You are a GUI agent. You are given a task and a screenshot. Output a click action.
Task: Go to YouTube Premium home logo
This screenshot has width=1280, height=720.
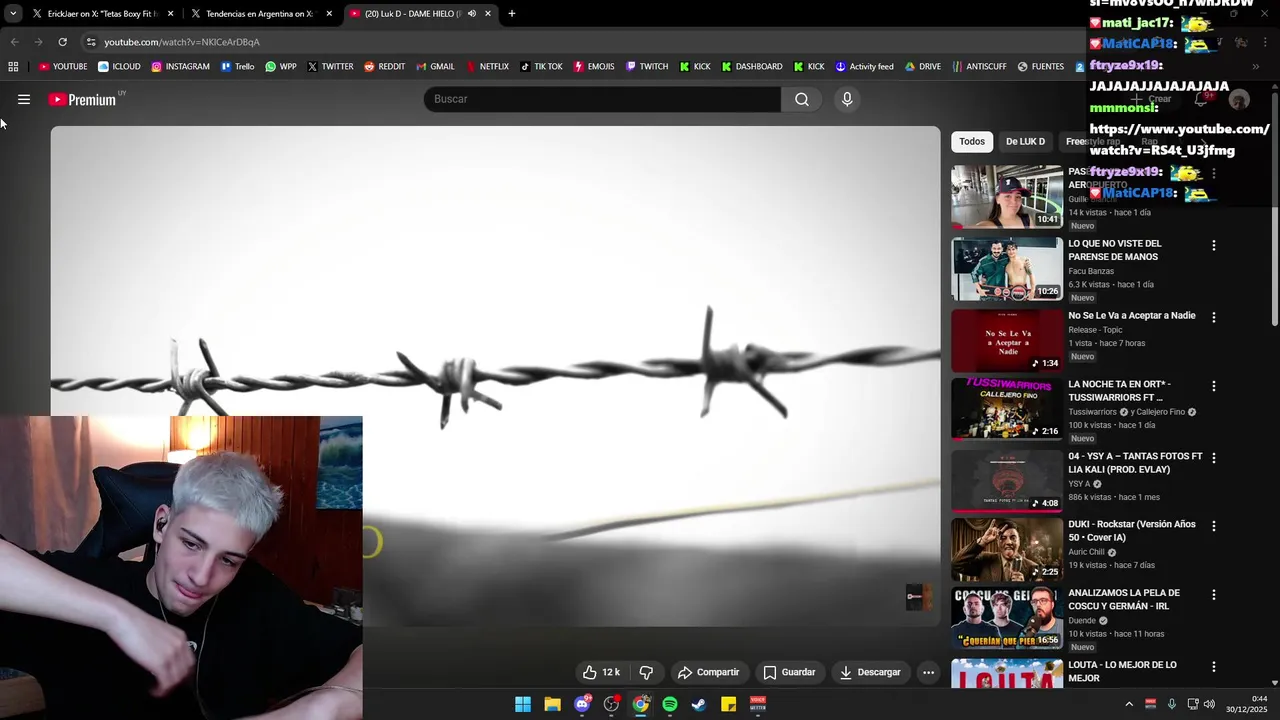click(82, 100)
